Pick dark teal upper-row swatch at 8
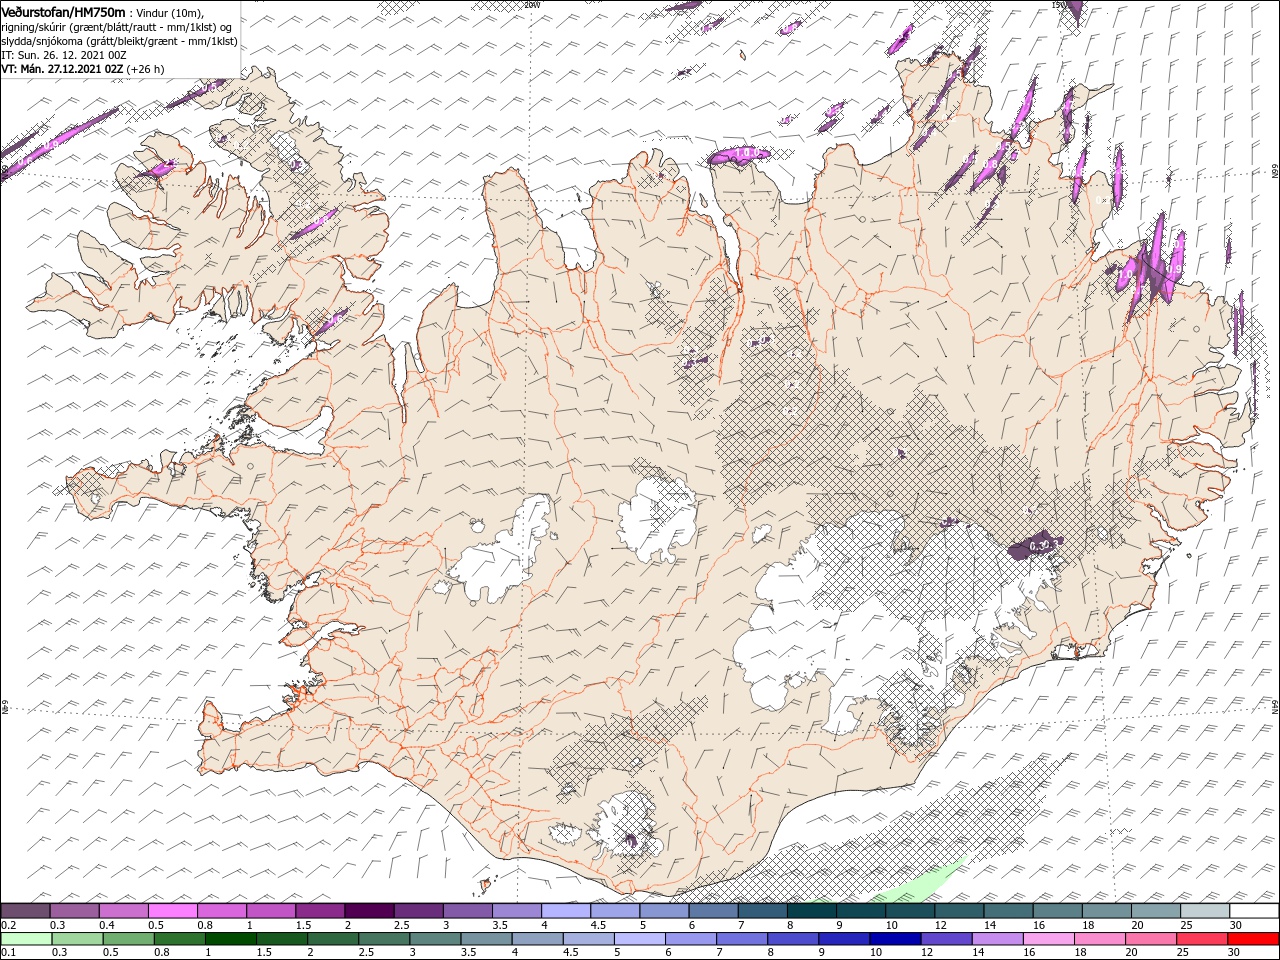Viewport: 1280px width, 960px height. pos(811,911)
